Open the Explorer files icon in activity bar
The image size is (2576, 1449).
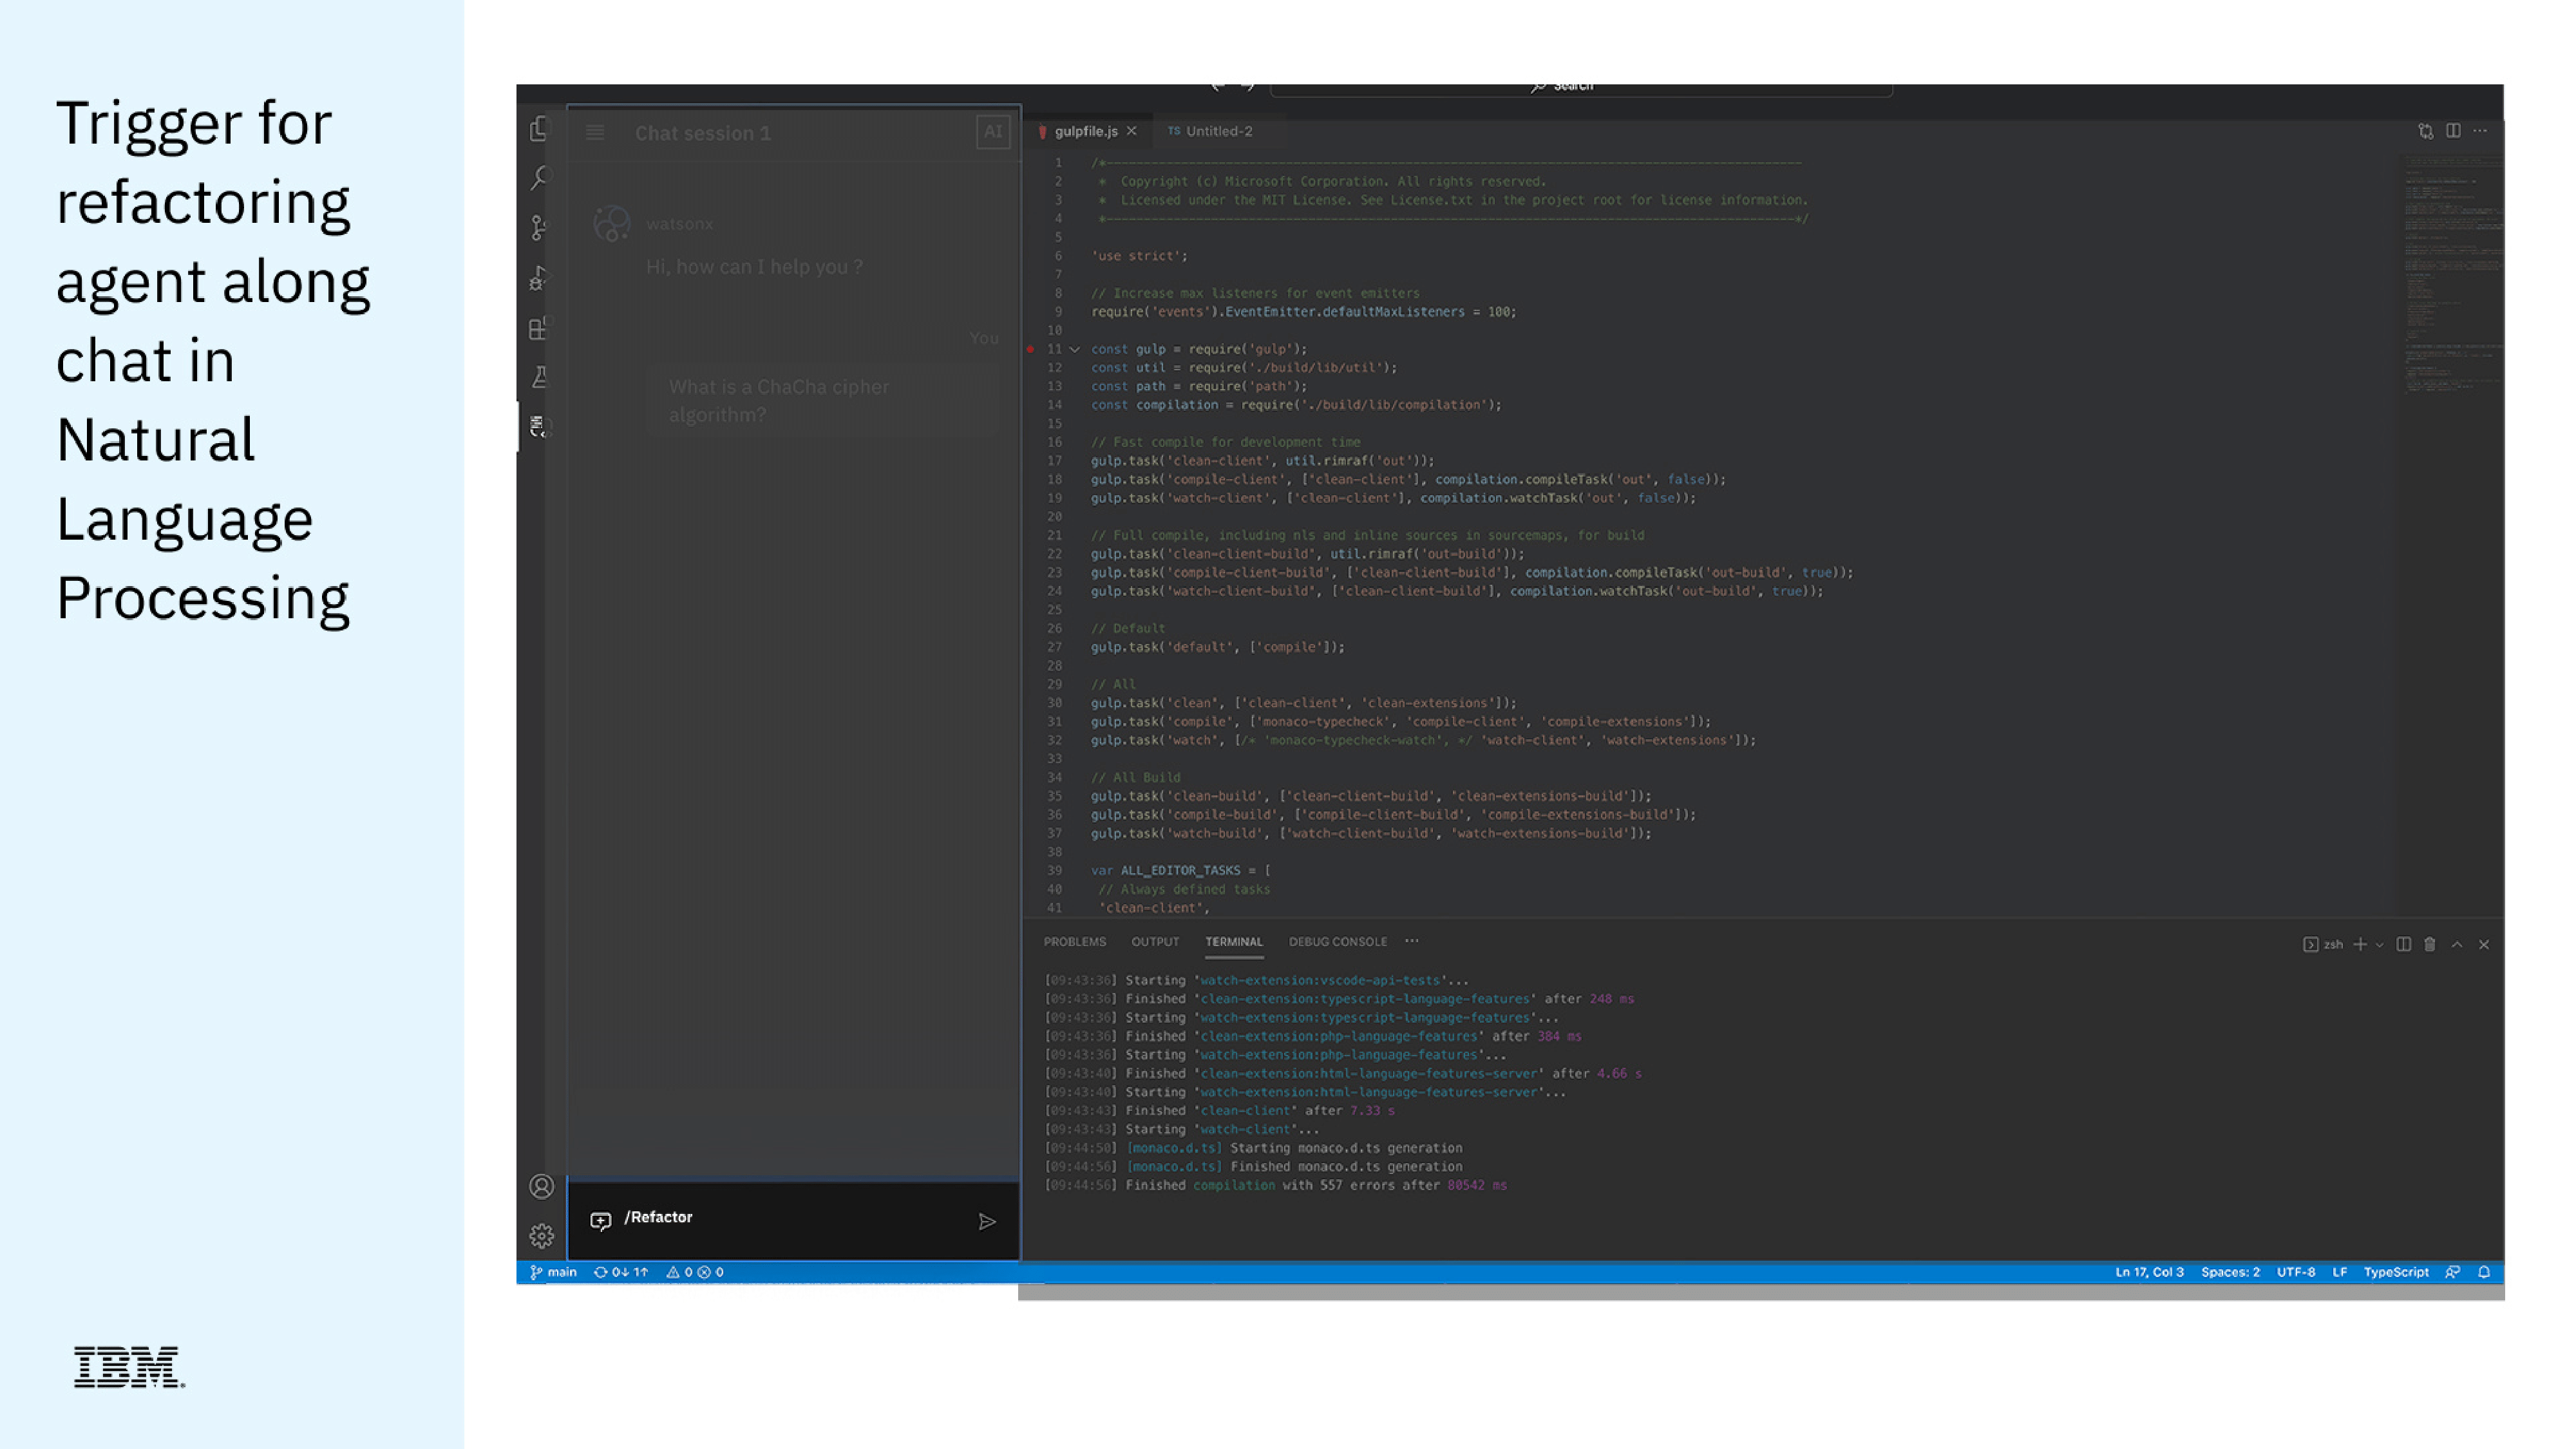click(540, 129)
